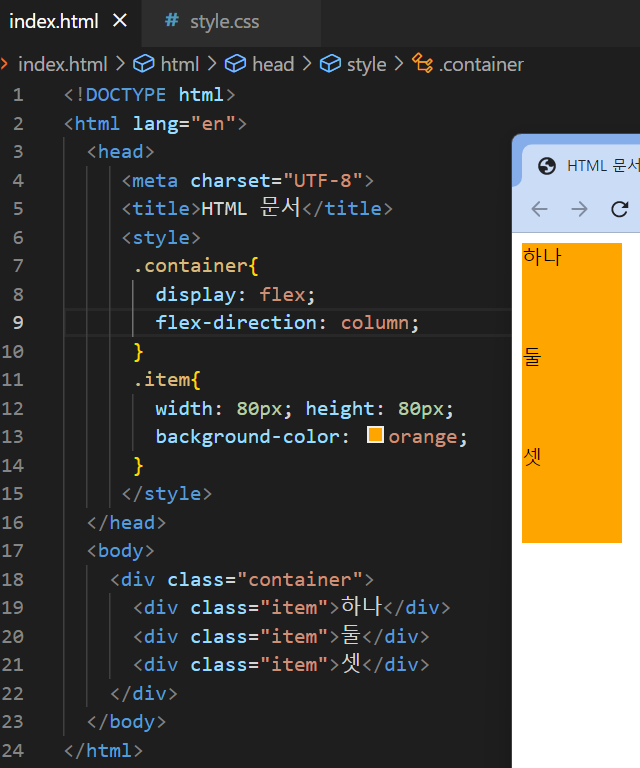Click 'HTML 문서' title text in code
640x768 pixels.
251,209
